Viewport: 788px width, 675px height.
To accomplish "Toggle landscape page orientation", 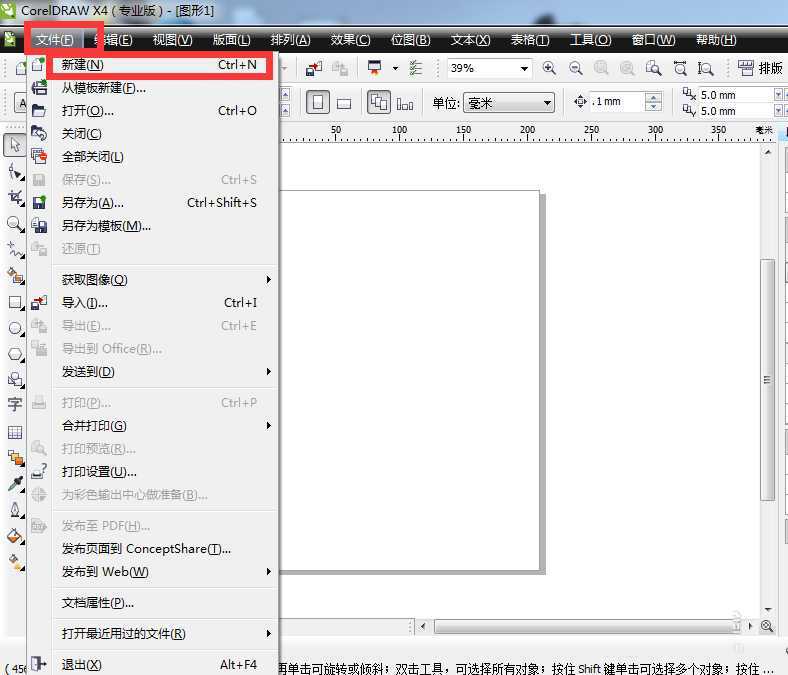I will click(x=343, y=103).
